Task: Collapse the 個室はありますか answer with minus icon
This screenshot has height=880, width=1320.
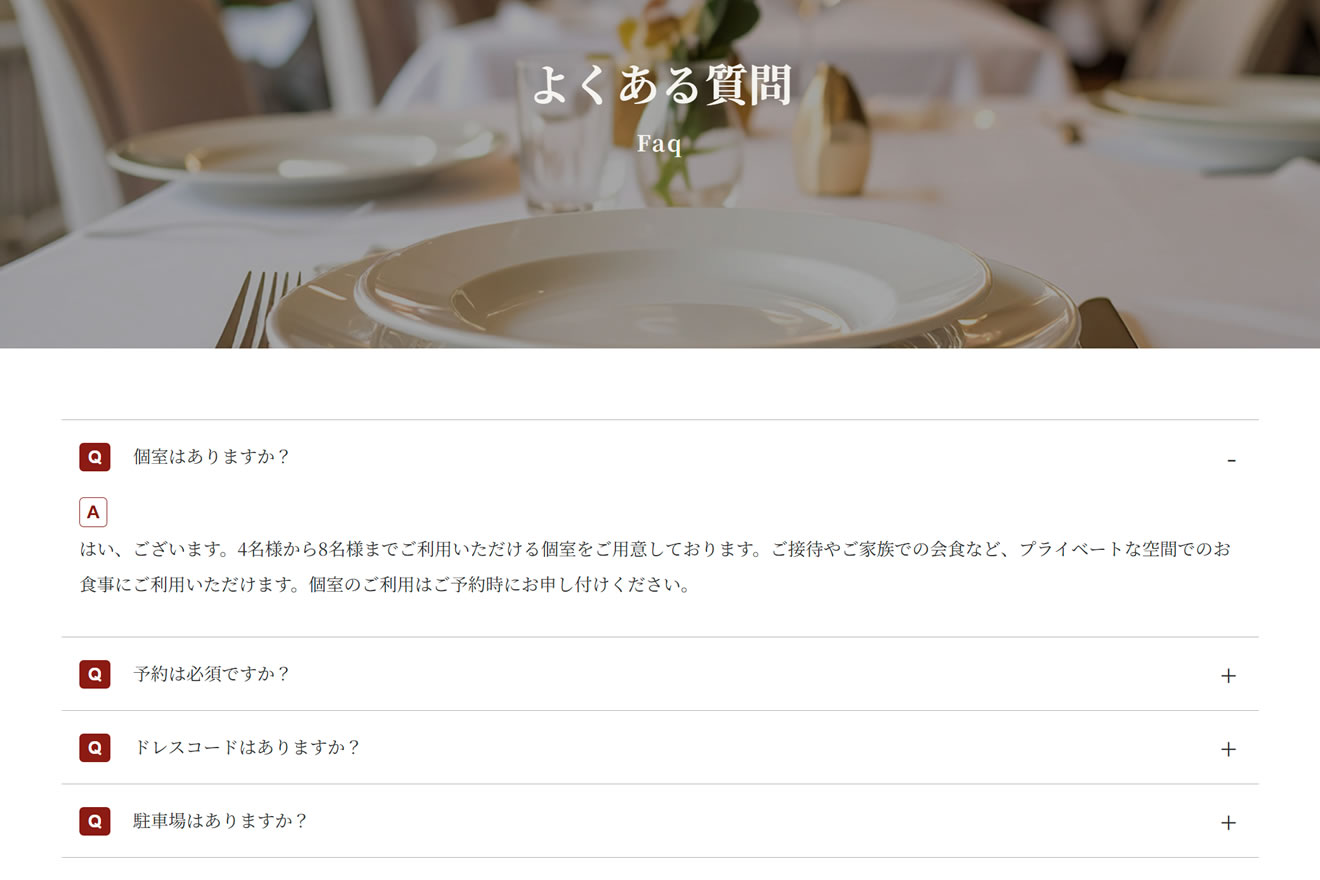Action: 1231,460
